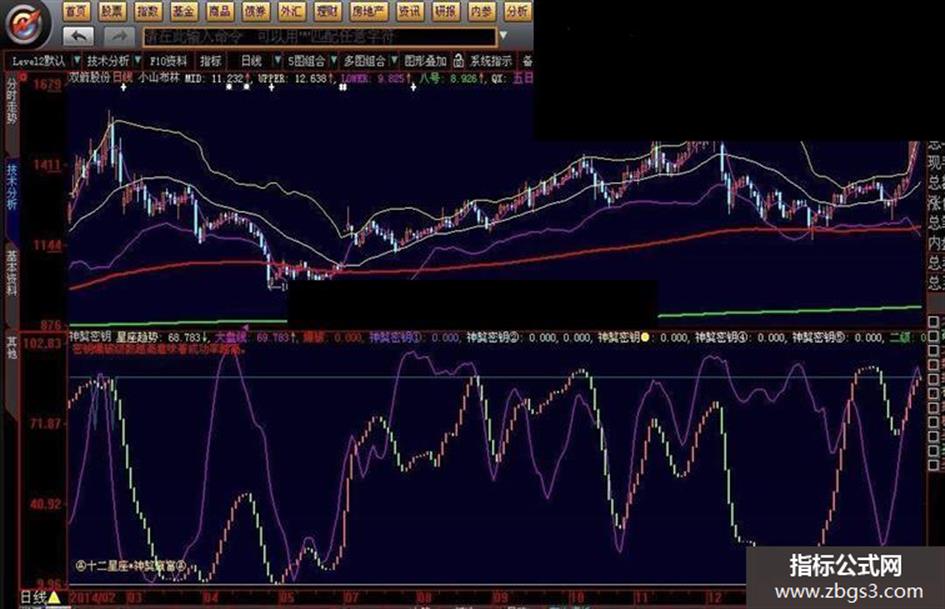Open the 外汇 forex tab
Screen dimensions: 945x609
pos(292,11)
